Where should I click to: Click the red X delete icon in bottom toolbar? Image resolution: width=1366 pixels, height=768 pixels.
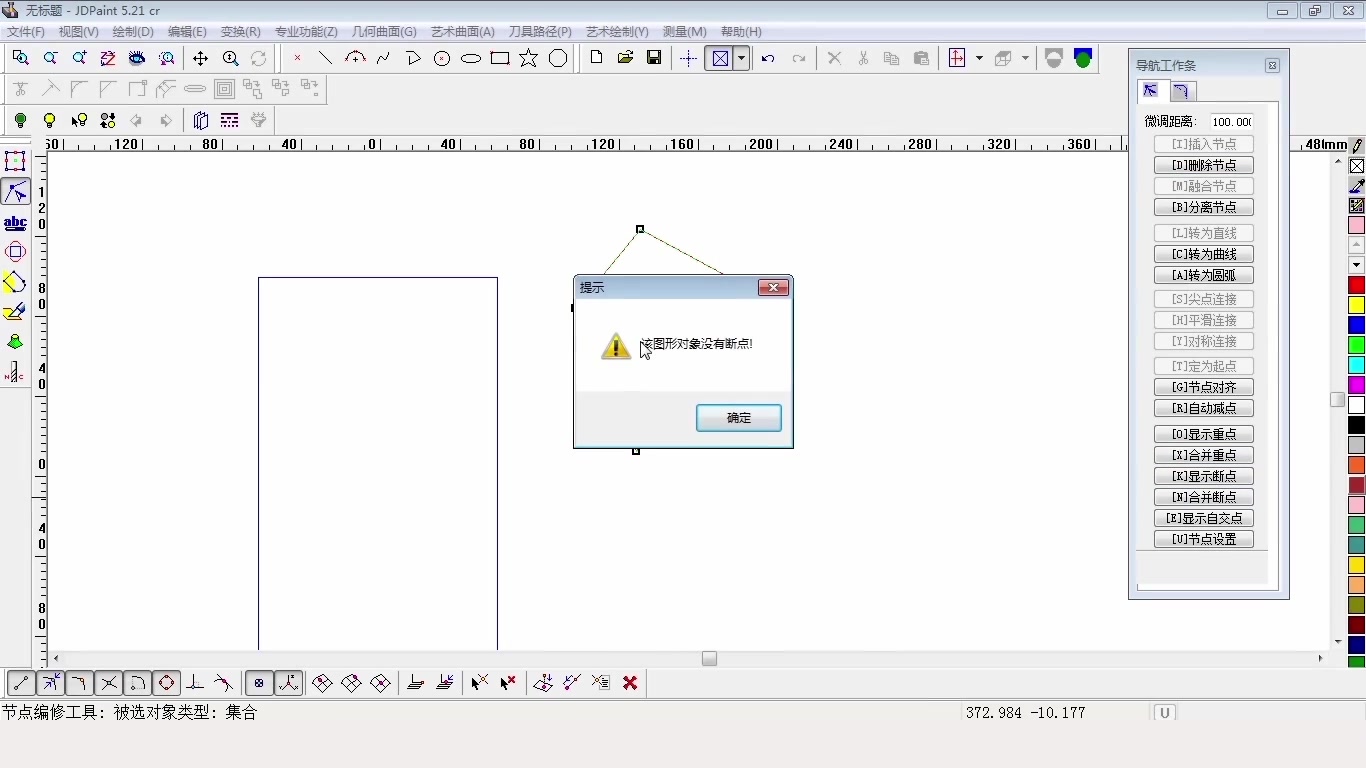pyautogui.click(x=630, y=683)
